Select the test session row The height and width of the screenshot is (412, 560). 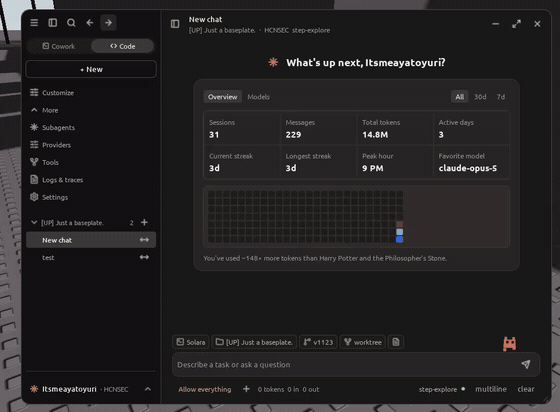[91, 257]
